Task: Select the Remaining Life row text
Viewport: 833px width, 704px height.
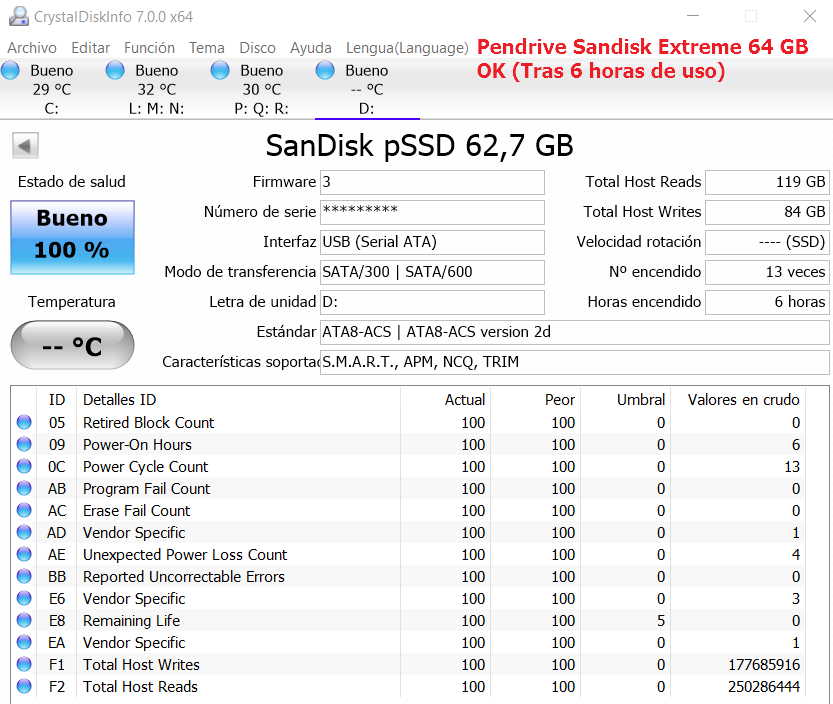Action: 131,621
